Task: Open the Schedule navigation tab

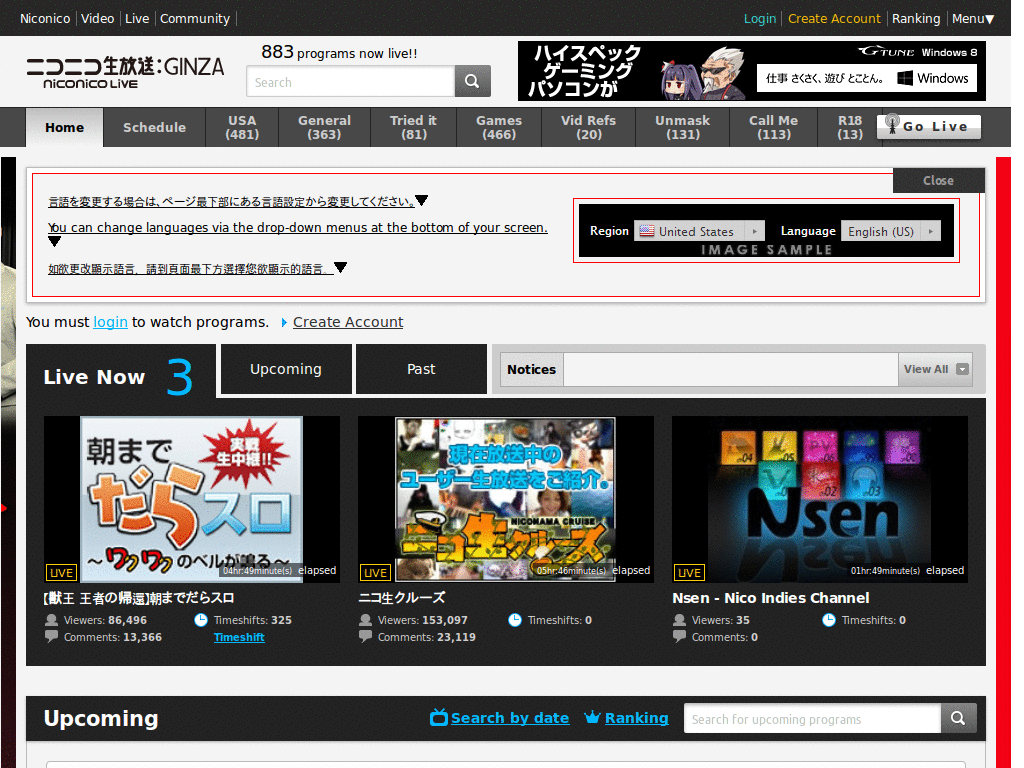Action: pyautogui.click(x=155, y=127)
